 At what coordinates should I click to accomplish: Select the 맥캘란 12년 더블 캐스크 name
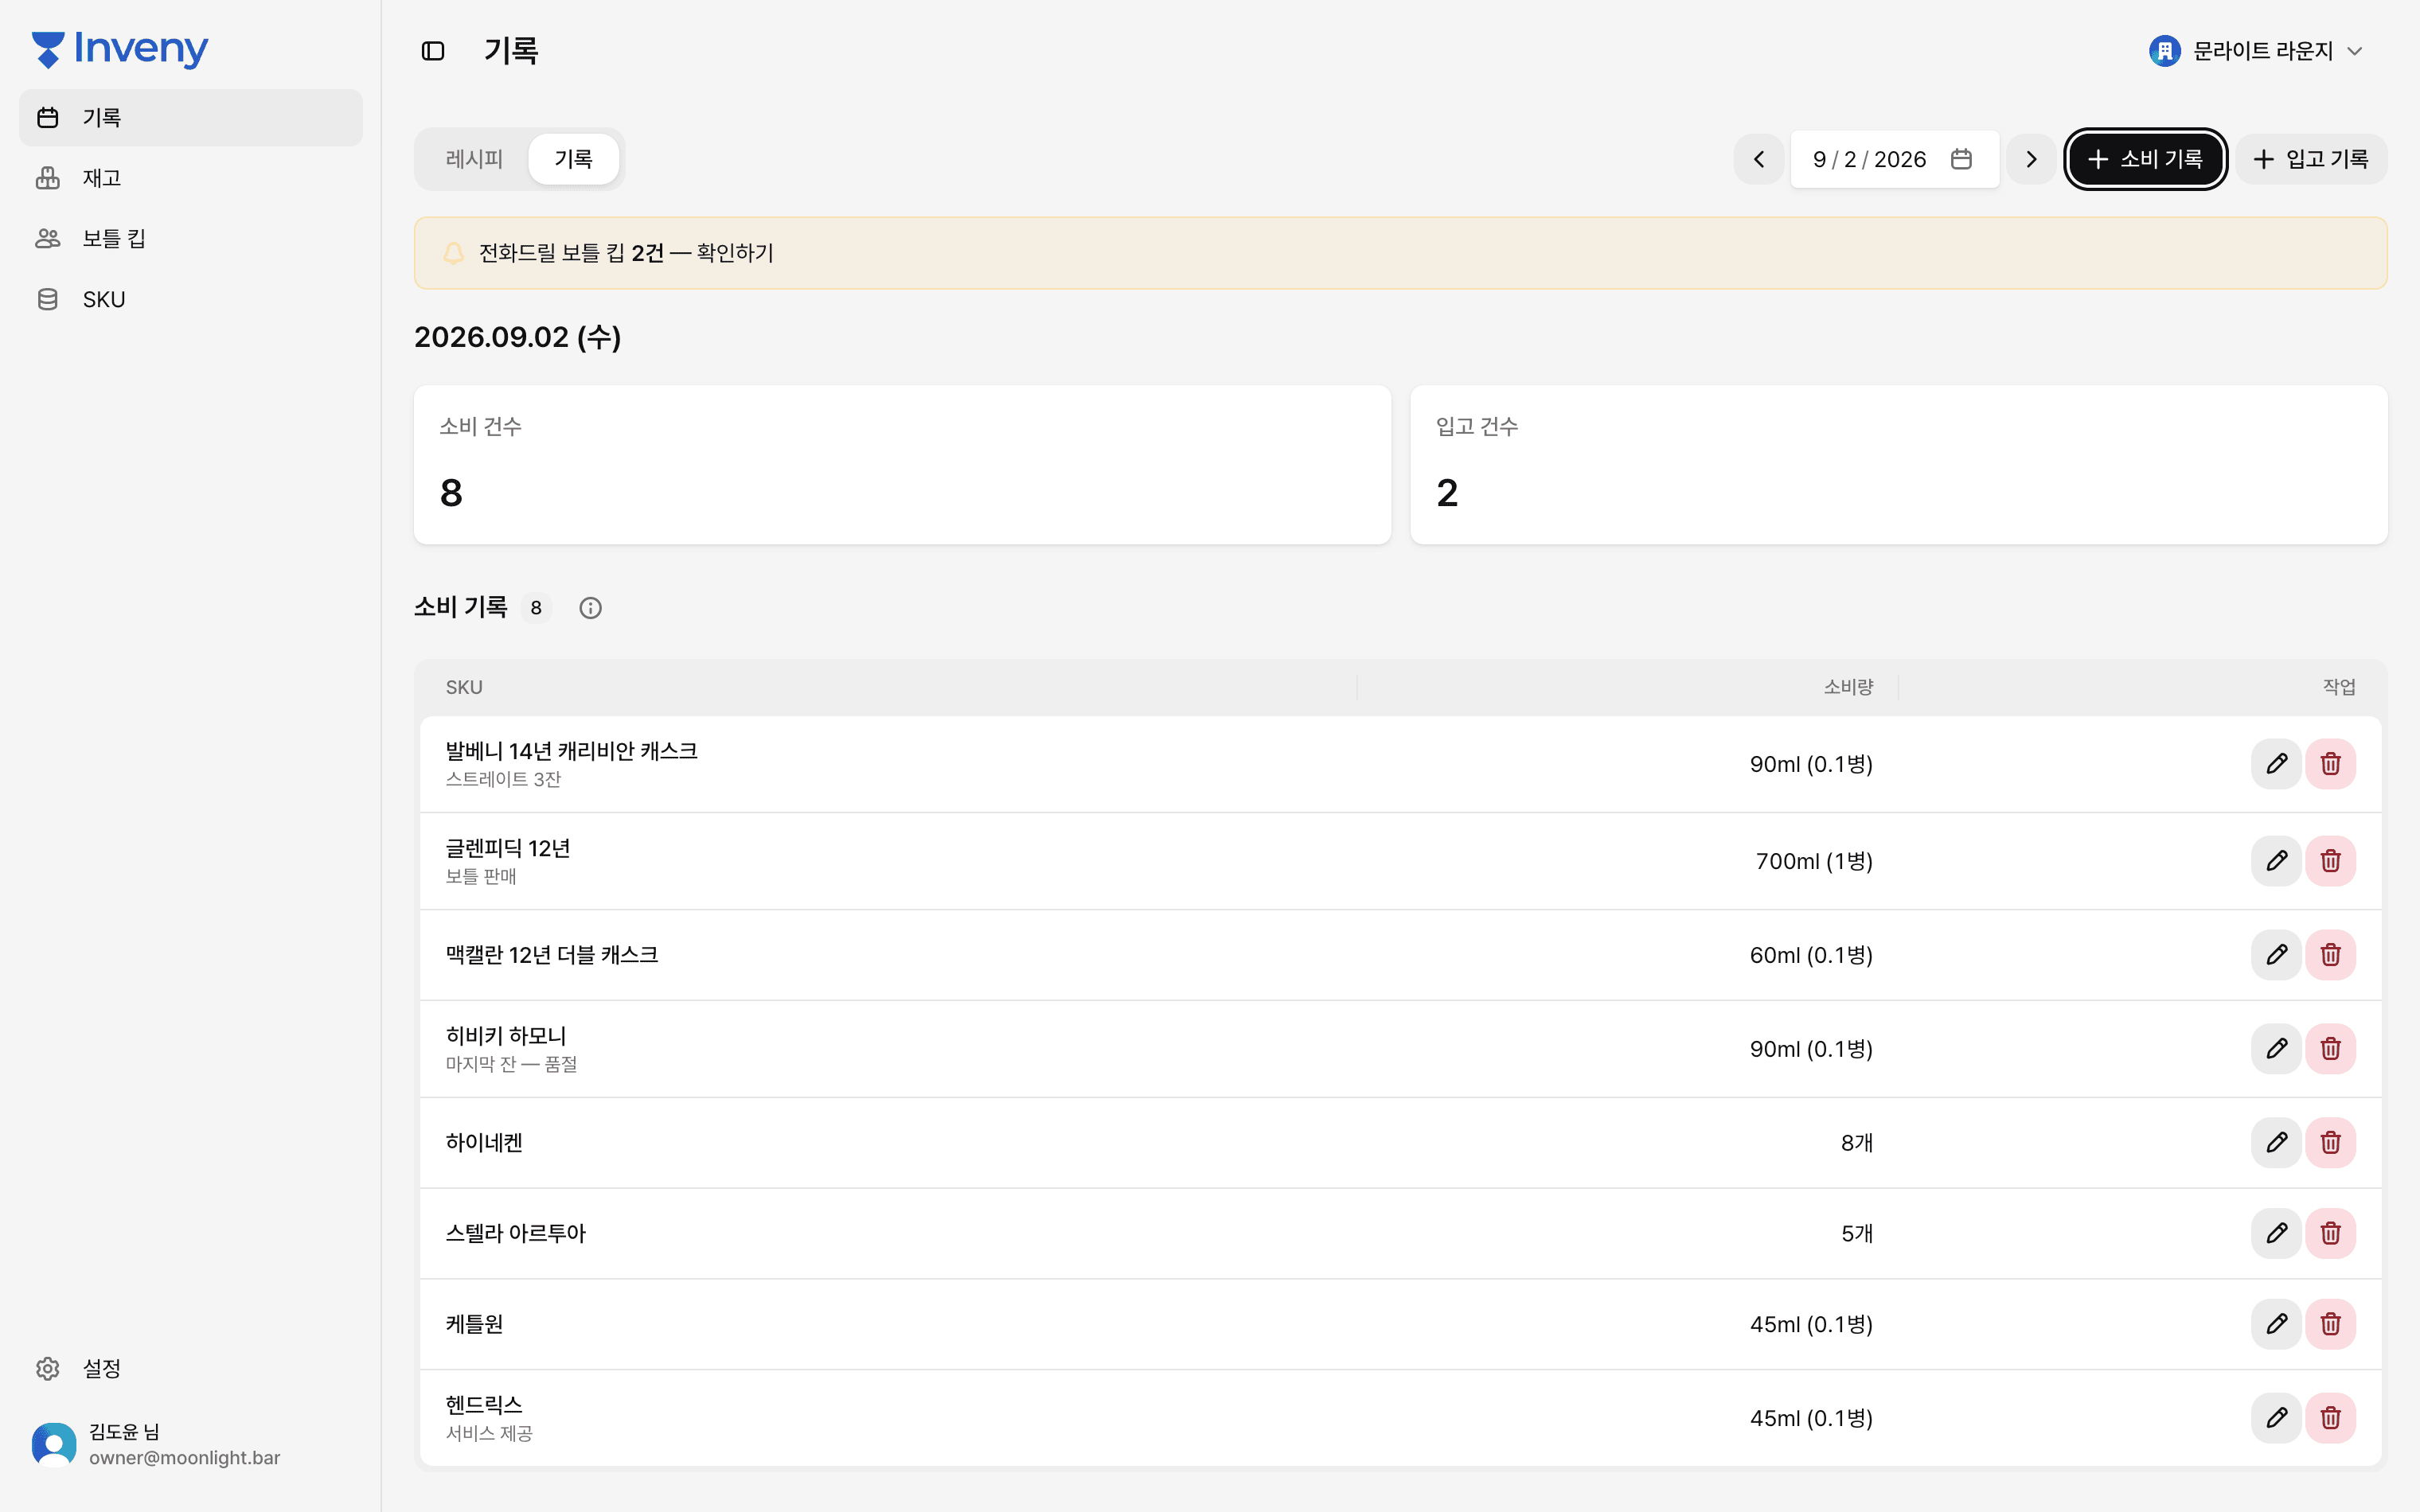pyautogui.click(x=552, y=955)
